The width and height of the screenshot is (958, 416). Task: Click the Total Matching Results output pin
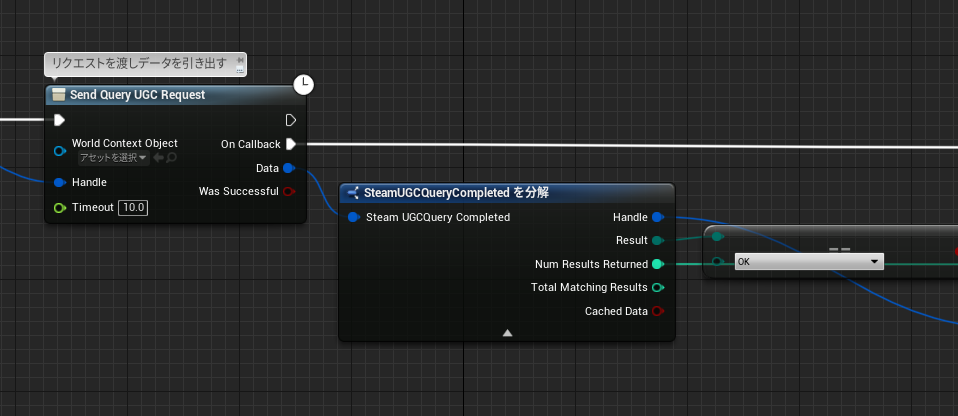click(658, 287)
